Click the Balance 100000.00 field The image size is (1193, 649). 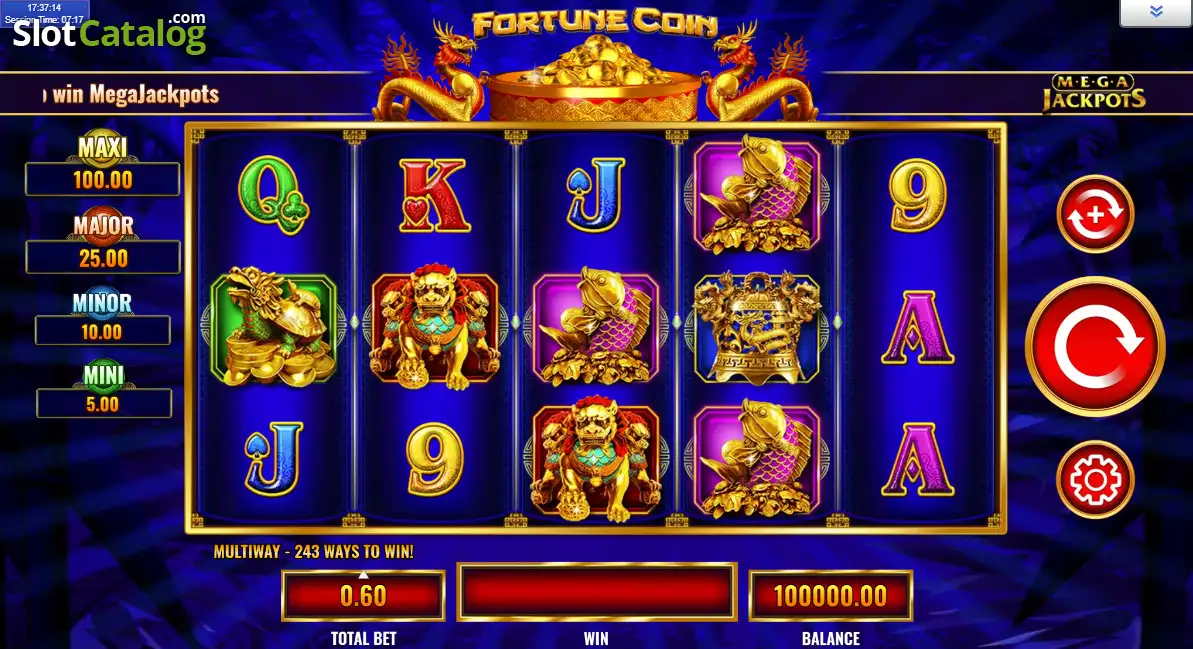[830, 595]
